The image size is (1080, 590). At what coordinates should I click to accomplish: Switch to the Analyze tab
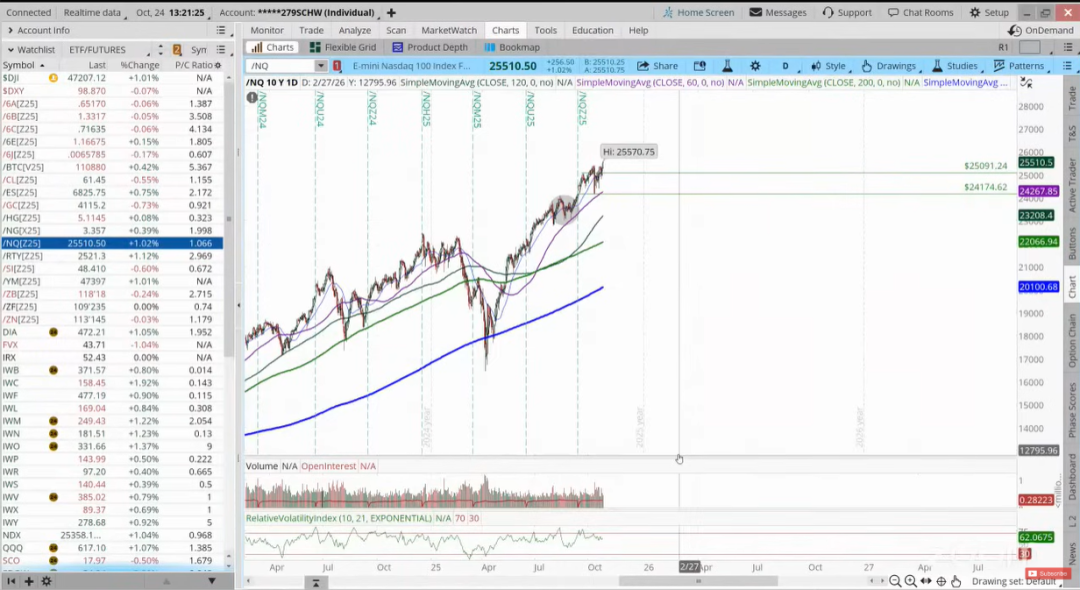(x=355, y=30)
